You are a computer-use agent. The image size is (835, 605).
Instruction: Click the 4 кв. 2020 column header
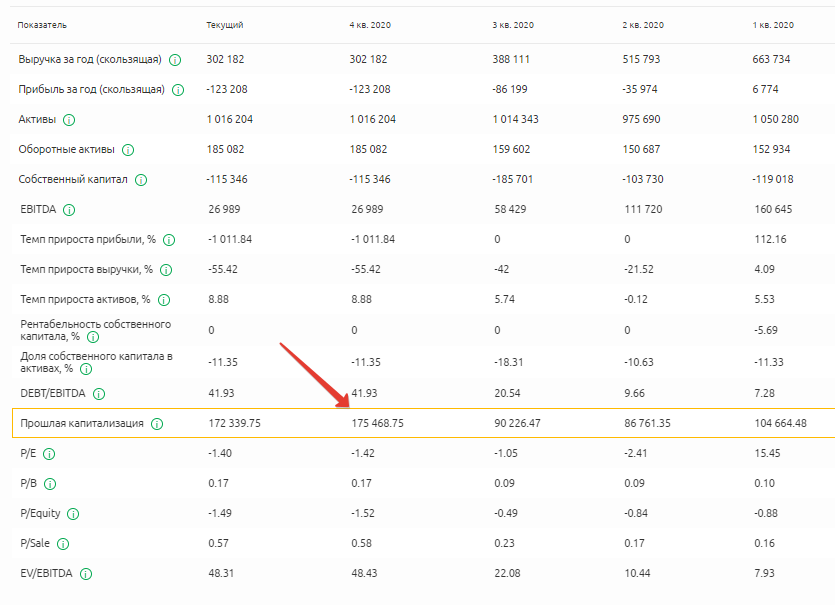coord(370,25)
